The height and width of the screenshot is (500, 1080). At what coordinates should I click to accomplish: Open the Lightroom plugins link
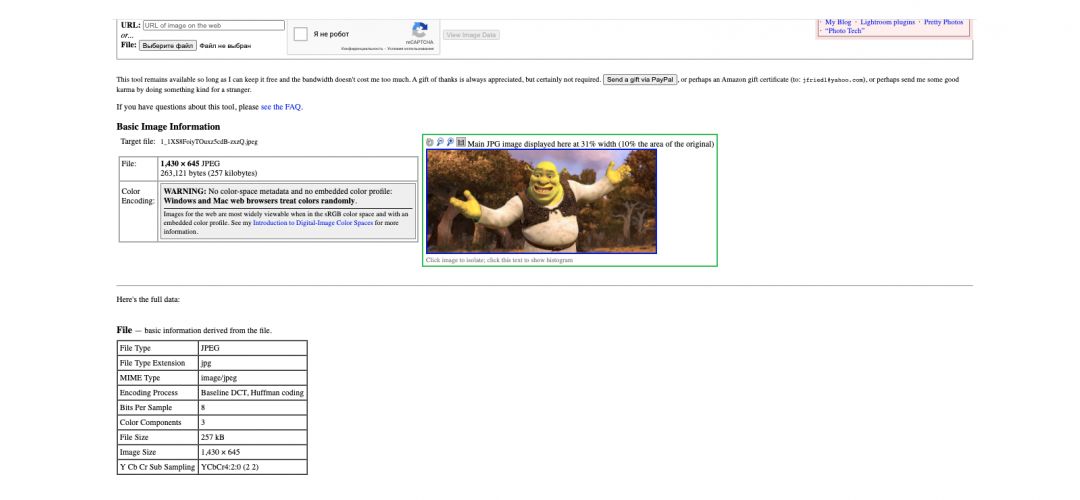889,22
